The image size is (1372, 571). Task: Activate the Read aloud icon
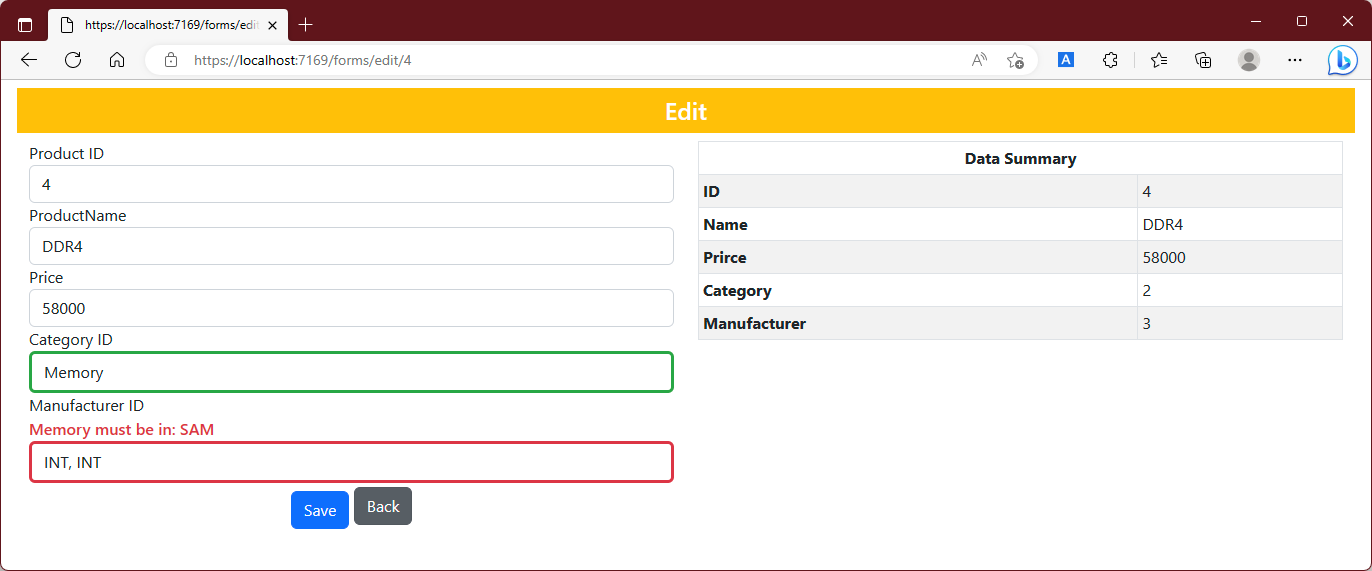979,60
